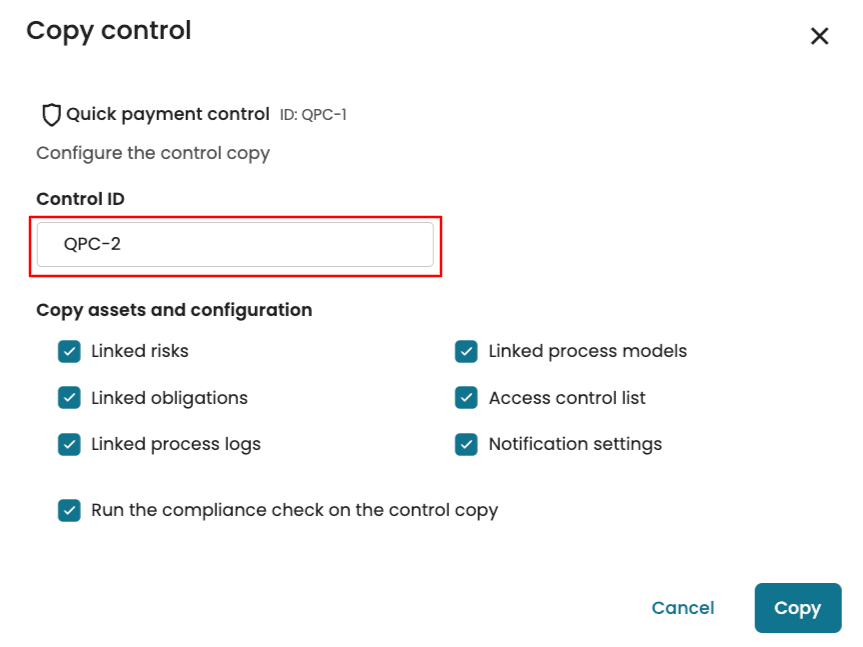Click the 'ID: QPC-1' identifier text
Screen dimensions: 863x647
click(313, 115)
